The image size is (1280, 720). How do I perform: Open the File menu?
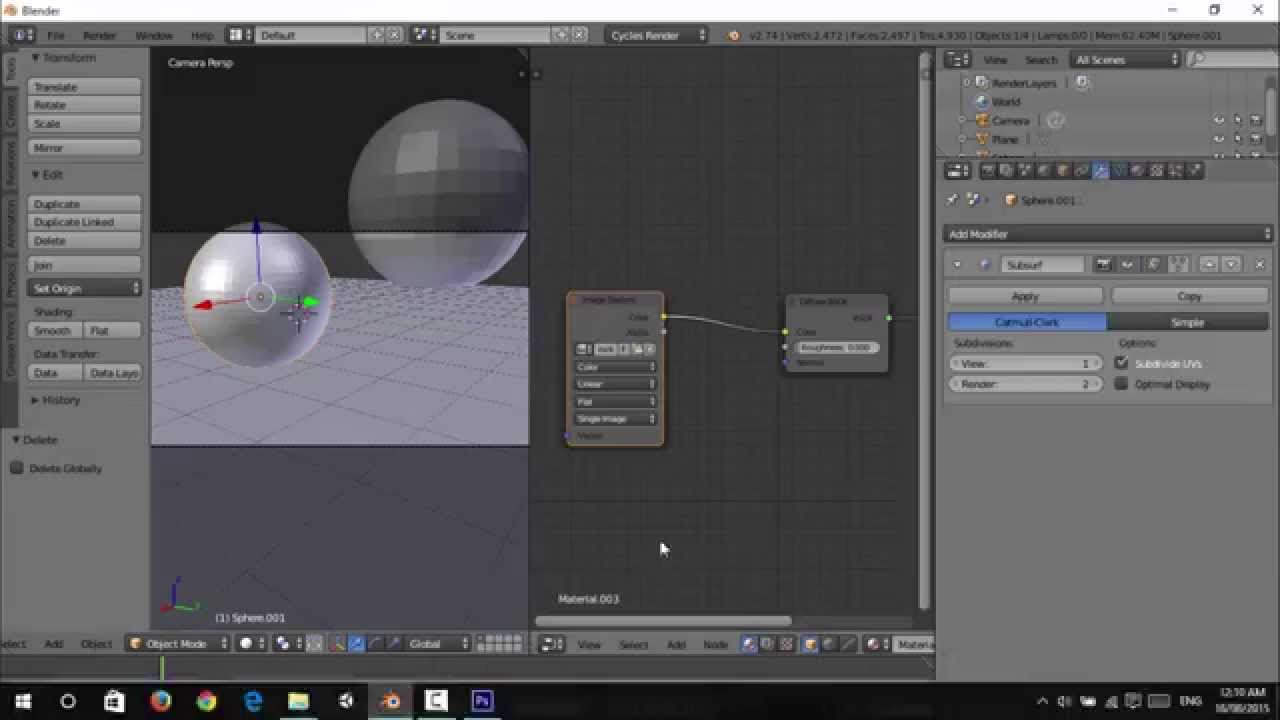pos(56,35)
